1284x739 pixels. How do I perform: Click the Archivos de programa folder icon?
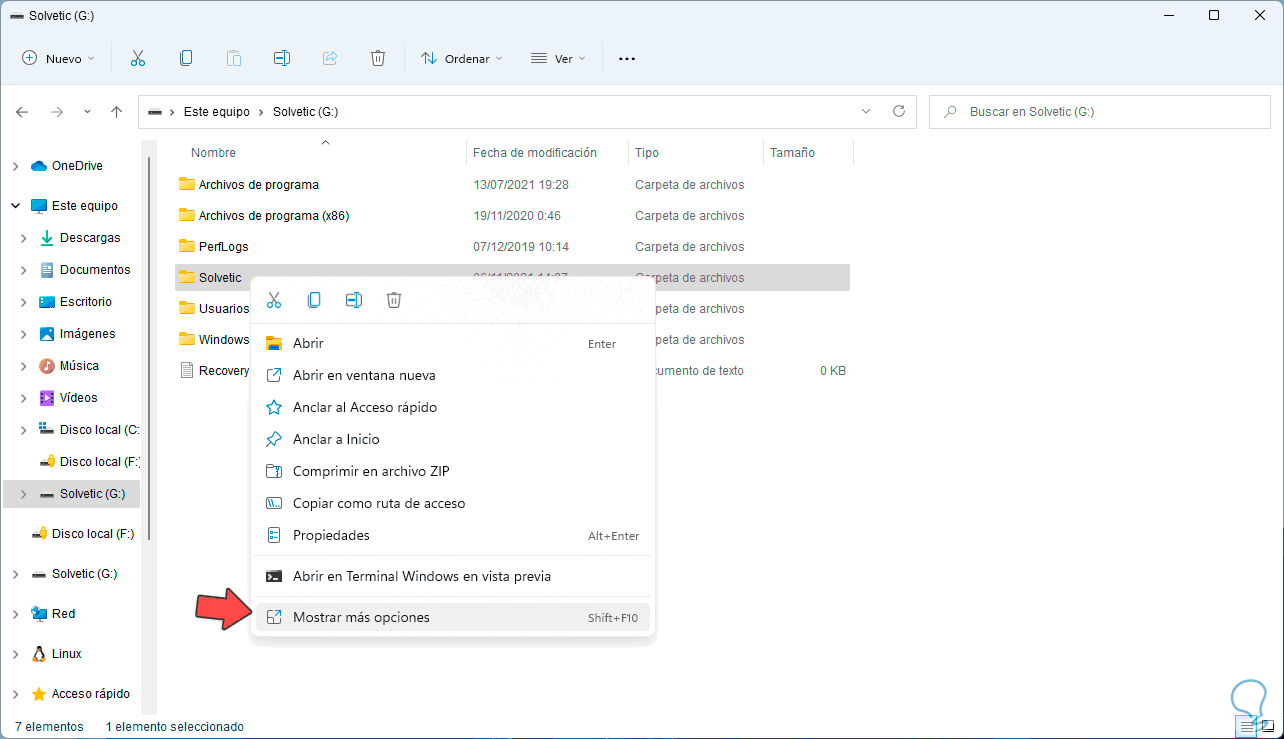[x=186, y=184]
